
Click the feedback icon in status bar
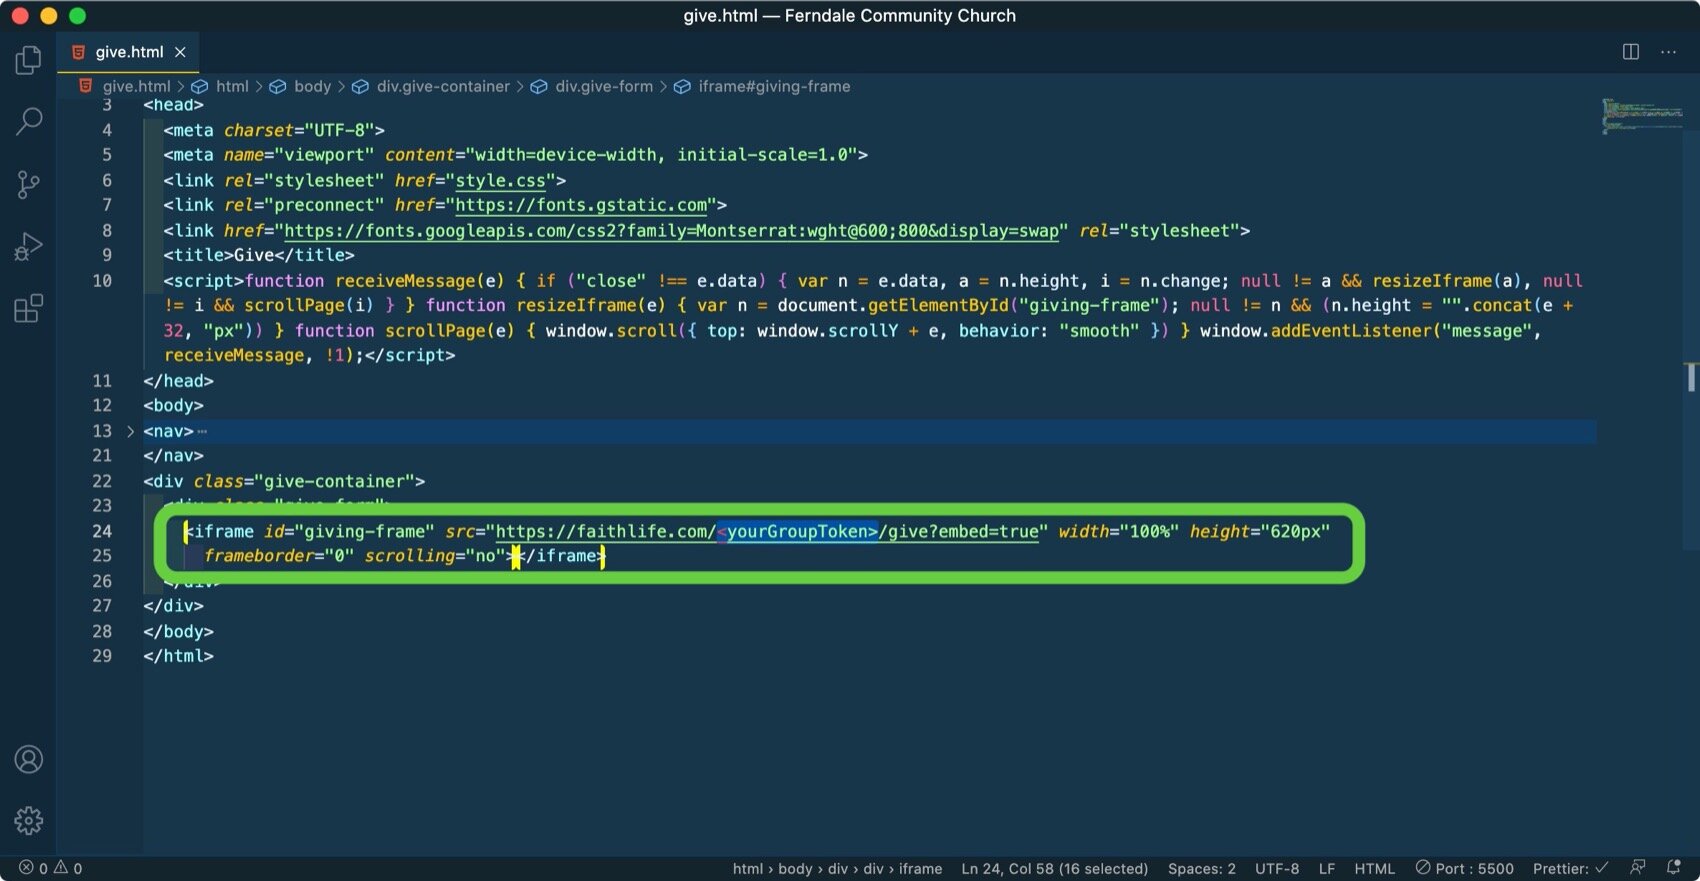pyautogui.click(x=1637, y=868)
